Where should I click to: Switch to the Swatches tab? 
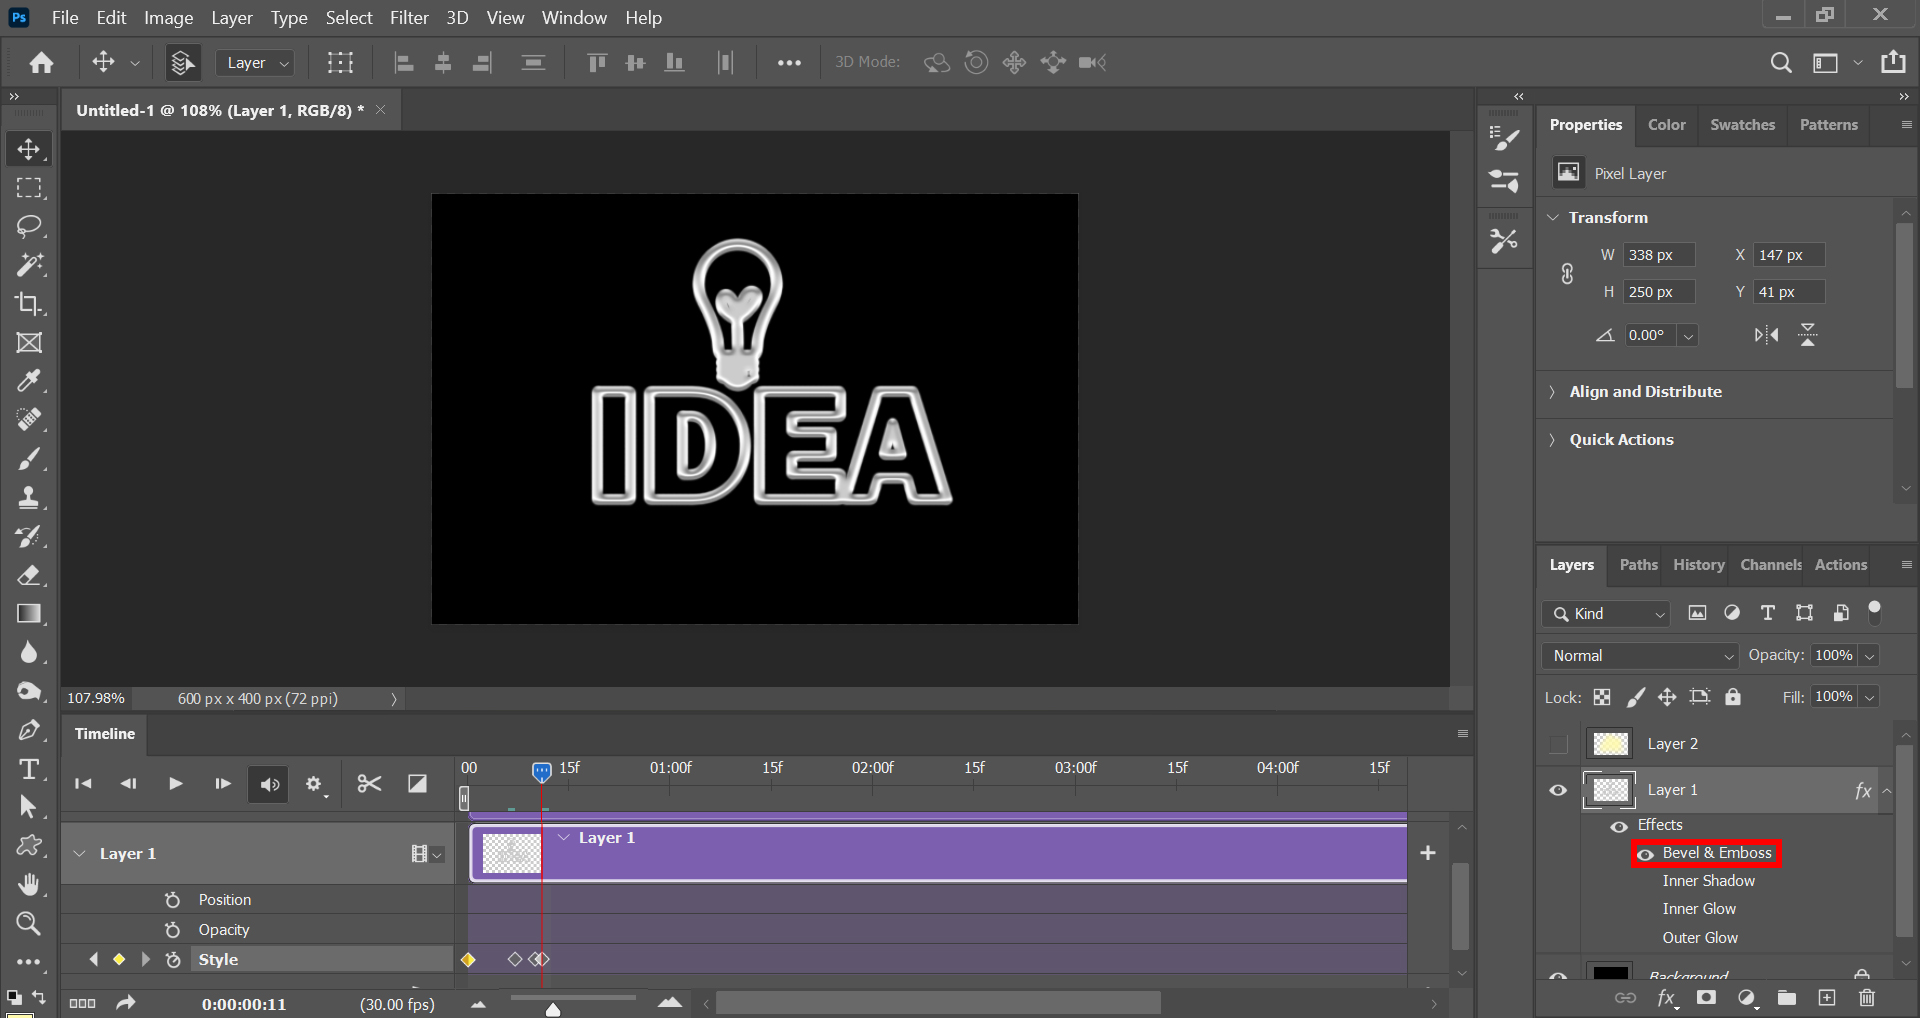pyautogui.click(x=1742, y=125)
